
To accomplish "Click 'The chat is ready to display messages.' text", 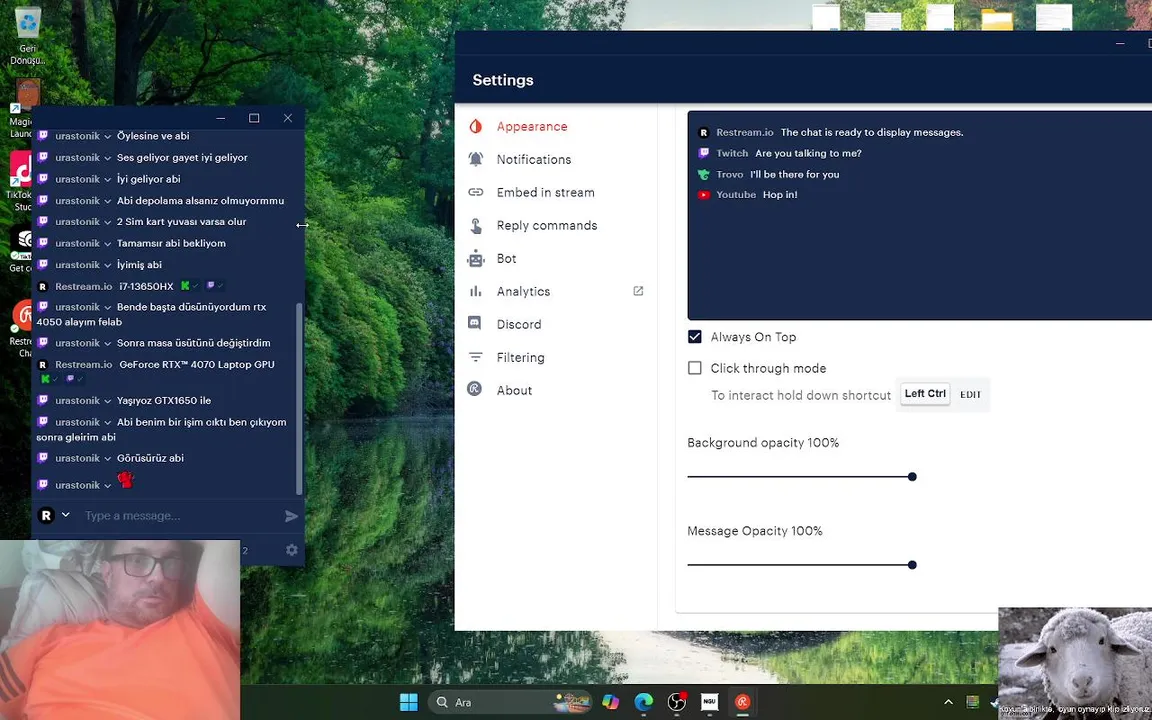I will point(871,132).
